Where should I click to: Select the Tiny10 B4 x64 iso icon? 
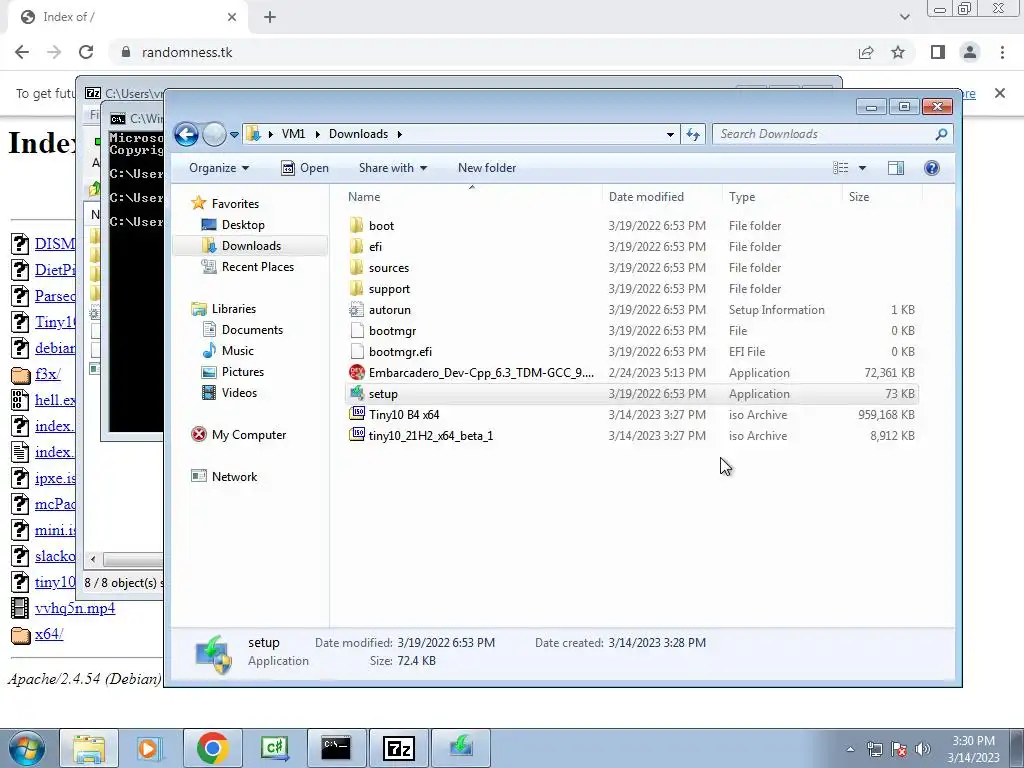click(x=357, y=414)
